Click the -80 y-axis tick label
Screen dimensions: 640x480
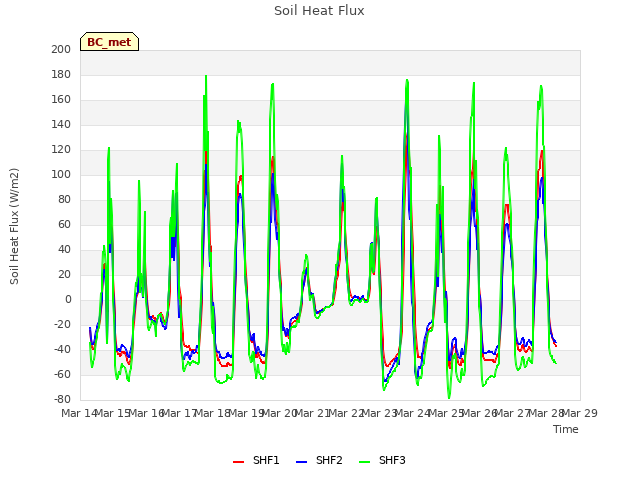click(62, 400)
